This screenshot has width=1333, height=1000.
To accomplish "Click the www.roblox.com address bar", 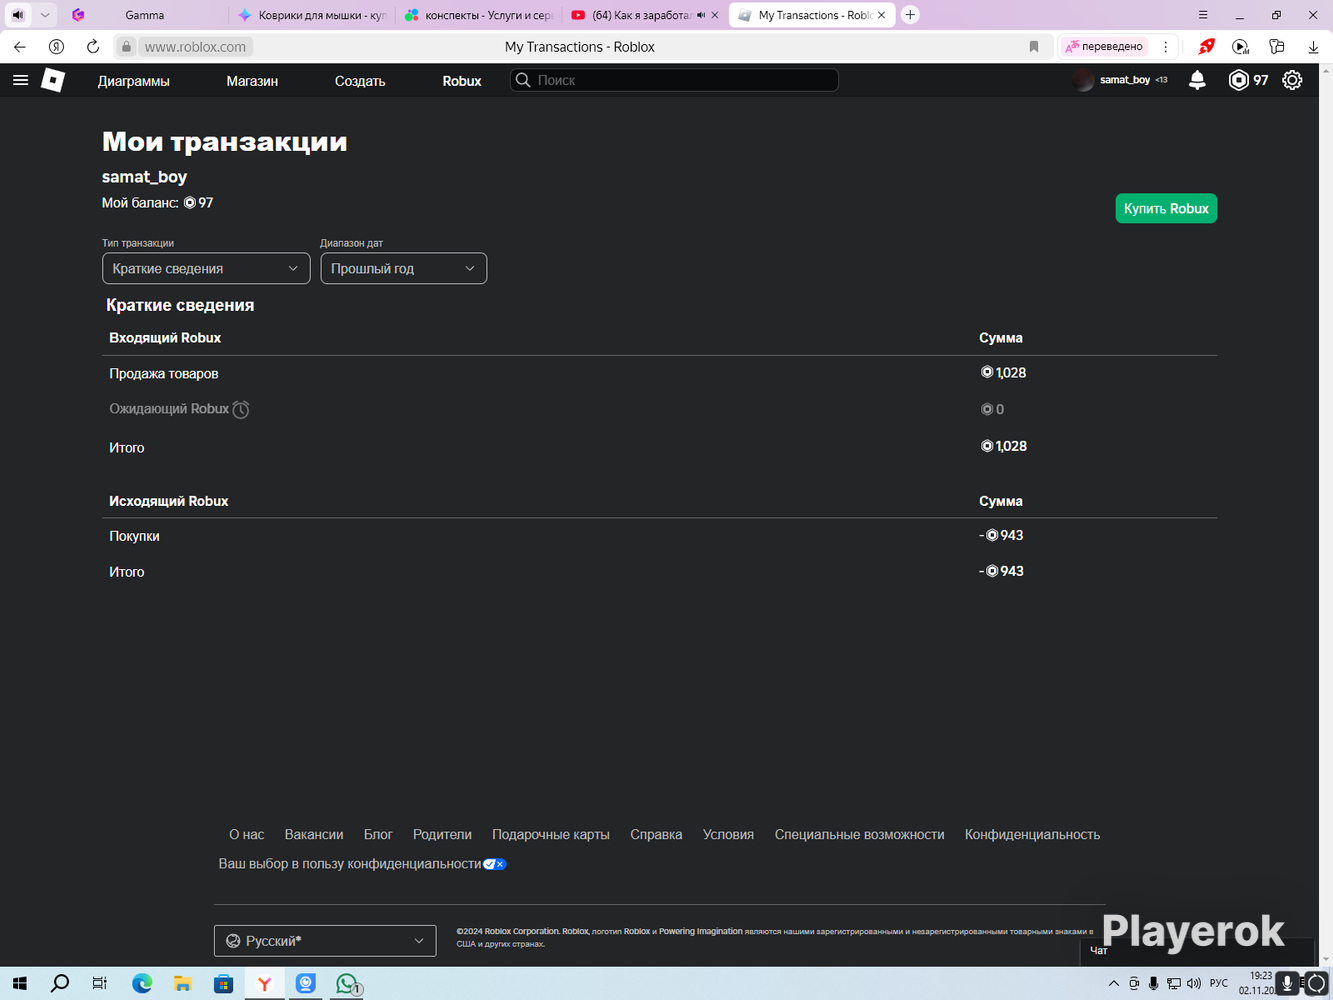I will tap(195, 47).
